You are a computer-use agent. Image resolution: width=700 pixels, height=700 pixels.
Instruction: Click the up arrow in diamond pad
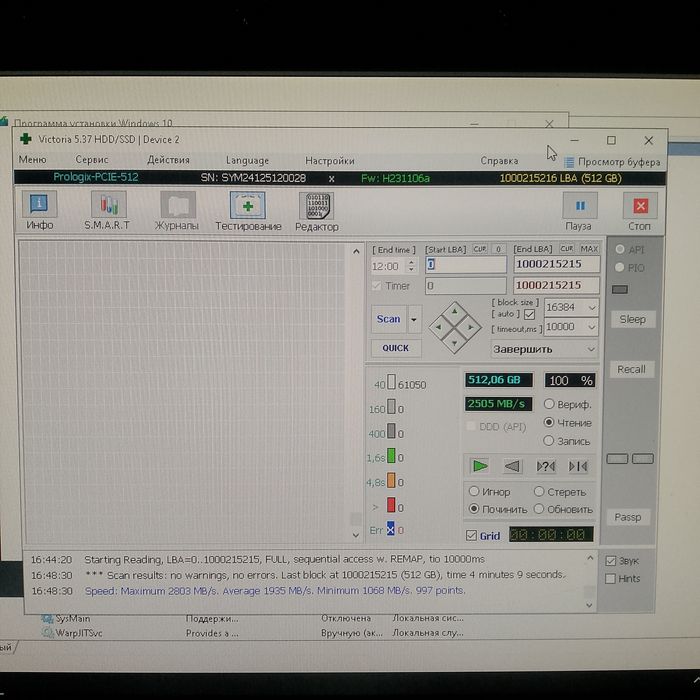point(454,311)
